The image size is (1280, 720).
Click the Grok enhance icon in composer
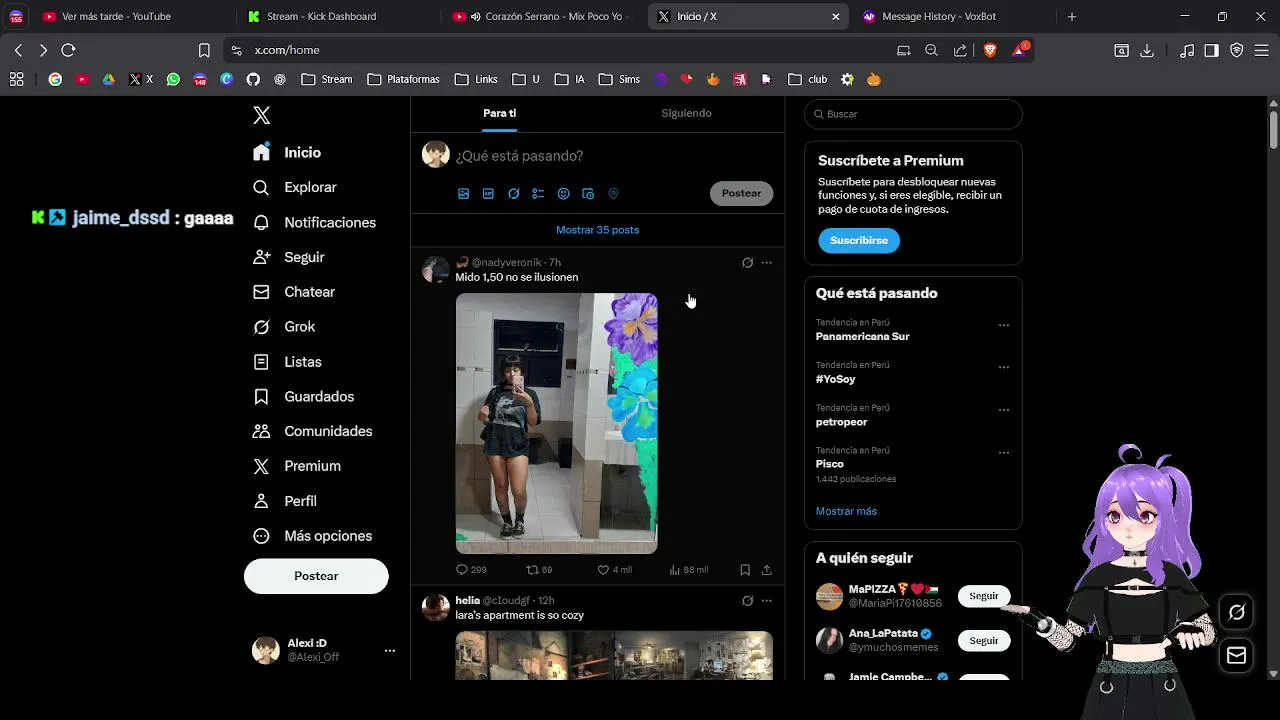pos(513,194)
